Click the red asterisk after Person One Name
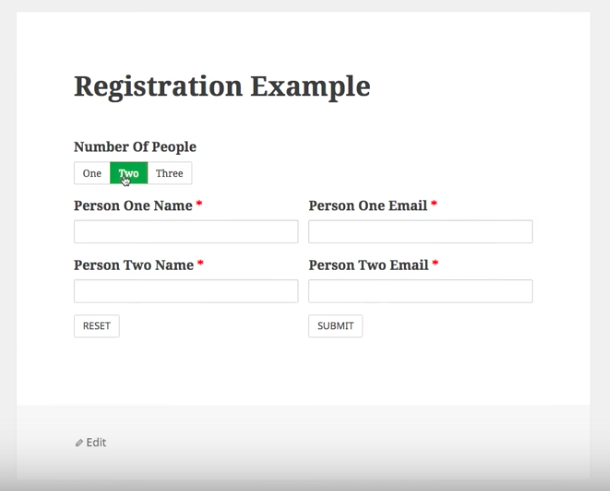Viewport: 610px width, 491px height. point(199,204)
